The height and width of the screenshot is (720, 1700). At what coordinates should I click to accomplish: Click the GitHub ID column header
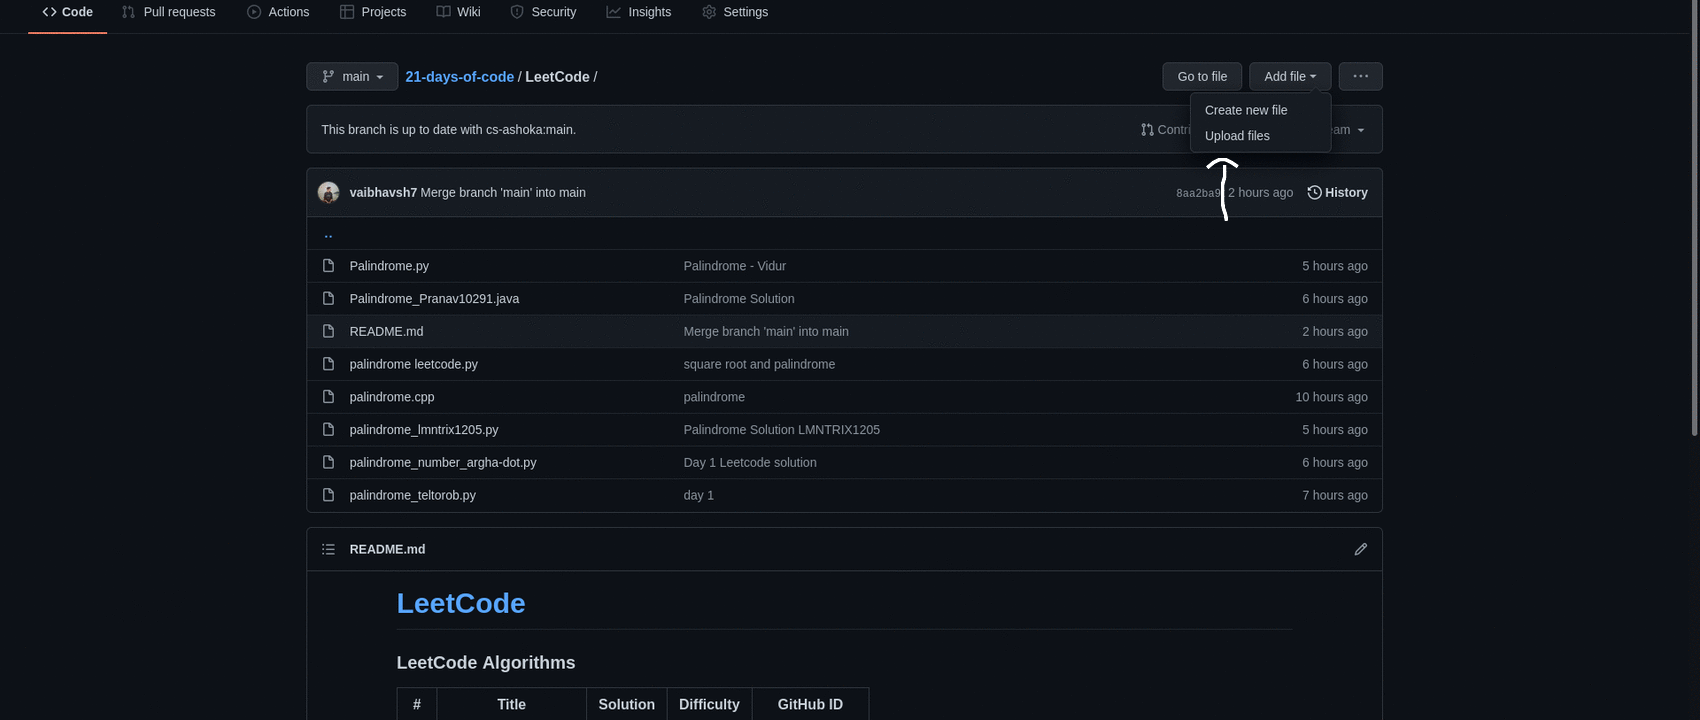tap(810, 705)
